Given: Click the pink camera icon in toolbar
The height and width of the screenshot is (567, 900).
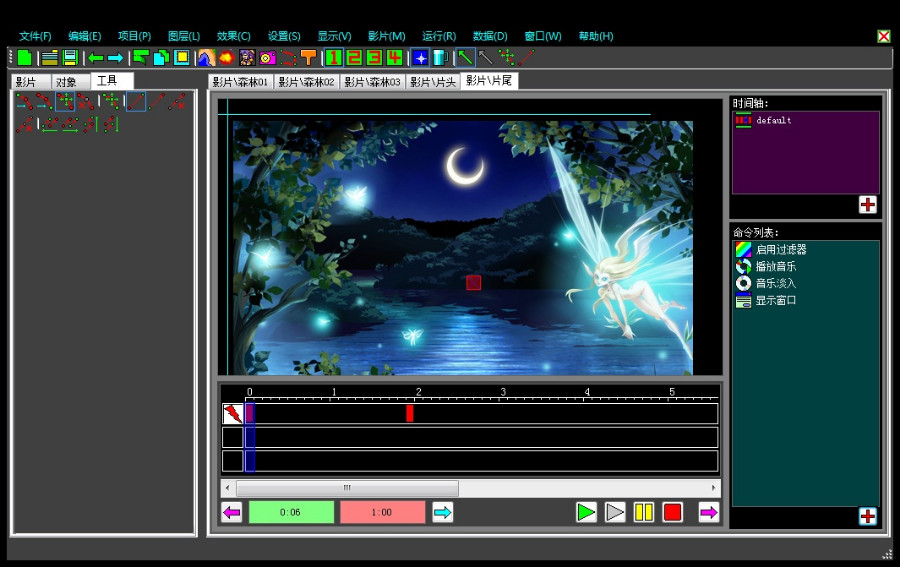Looking at the screenshot, I should [x=268, y=58].
